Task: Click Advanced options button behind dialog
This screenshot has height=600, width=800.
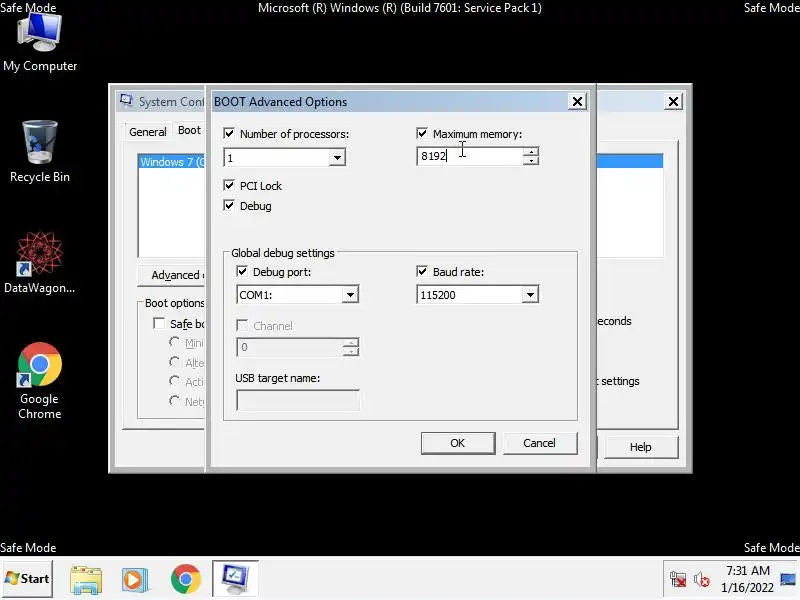Action: [x=171, y=275]
